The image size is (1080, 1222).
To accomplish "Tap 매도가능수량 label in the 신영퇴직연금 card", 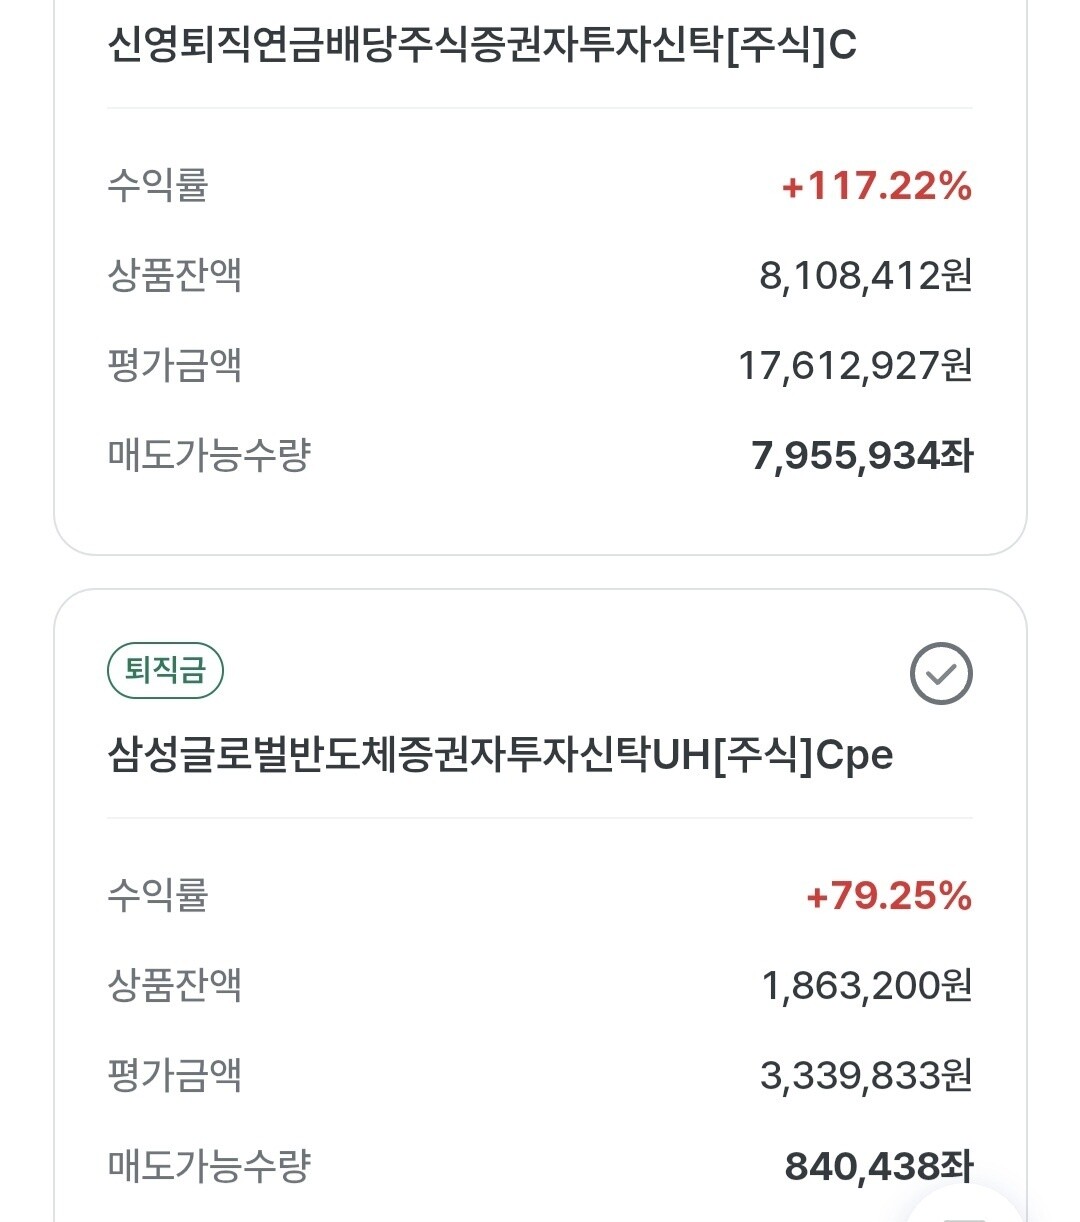I will point(209,455).
